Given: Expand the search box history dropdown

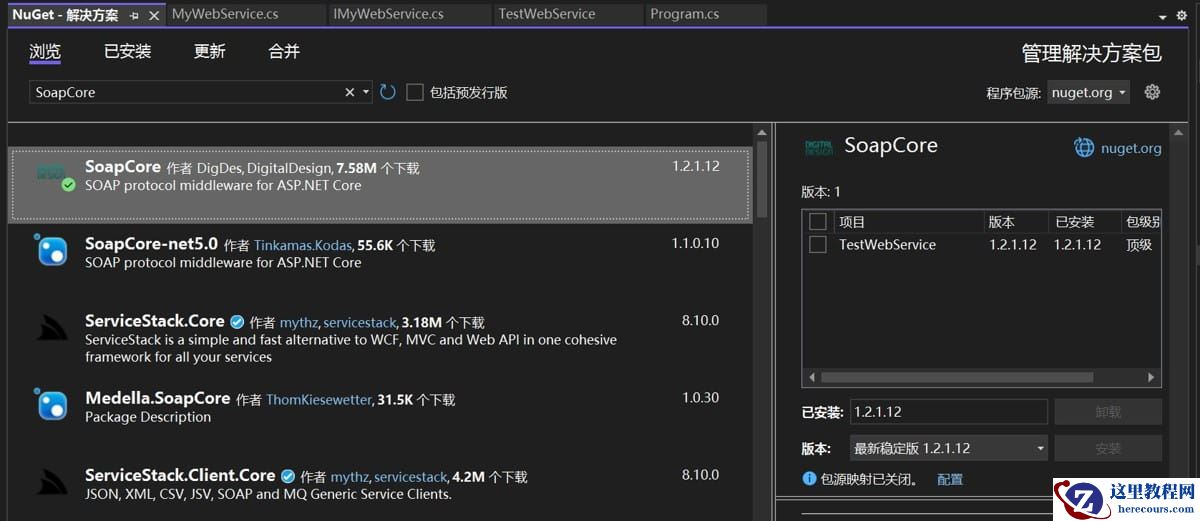Looking at the screenshot, I should click(x=366, y=92).
